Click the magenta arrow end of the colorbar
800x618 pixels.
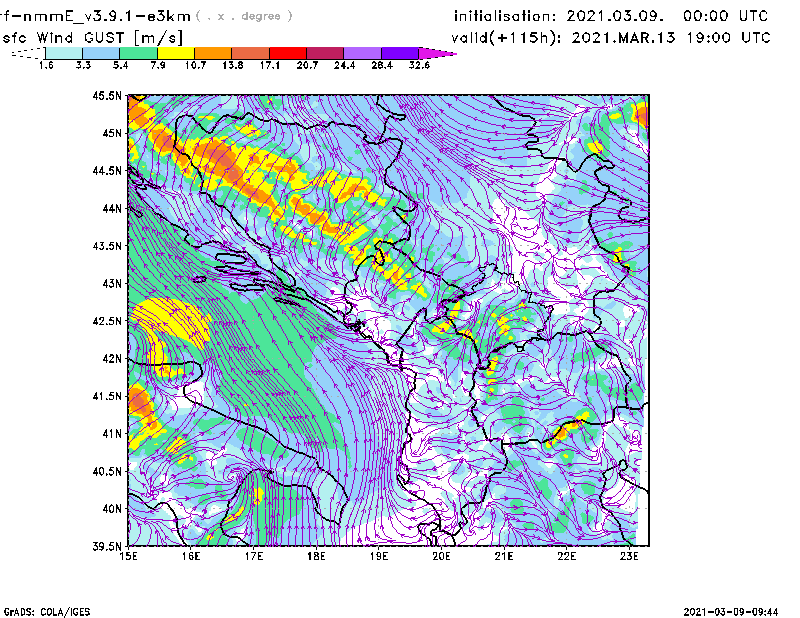point(437,53)
